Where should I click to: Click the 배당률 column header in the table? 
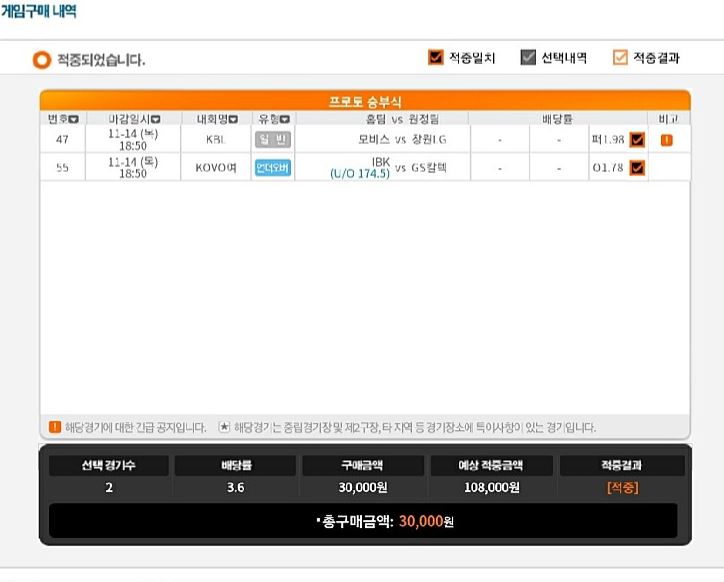coord(558,119)
